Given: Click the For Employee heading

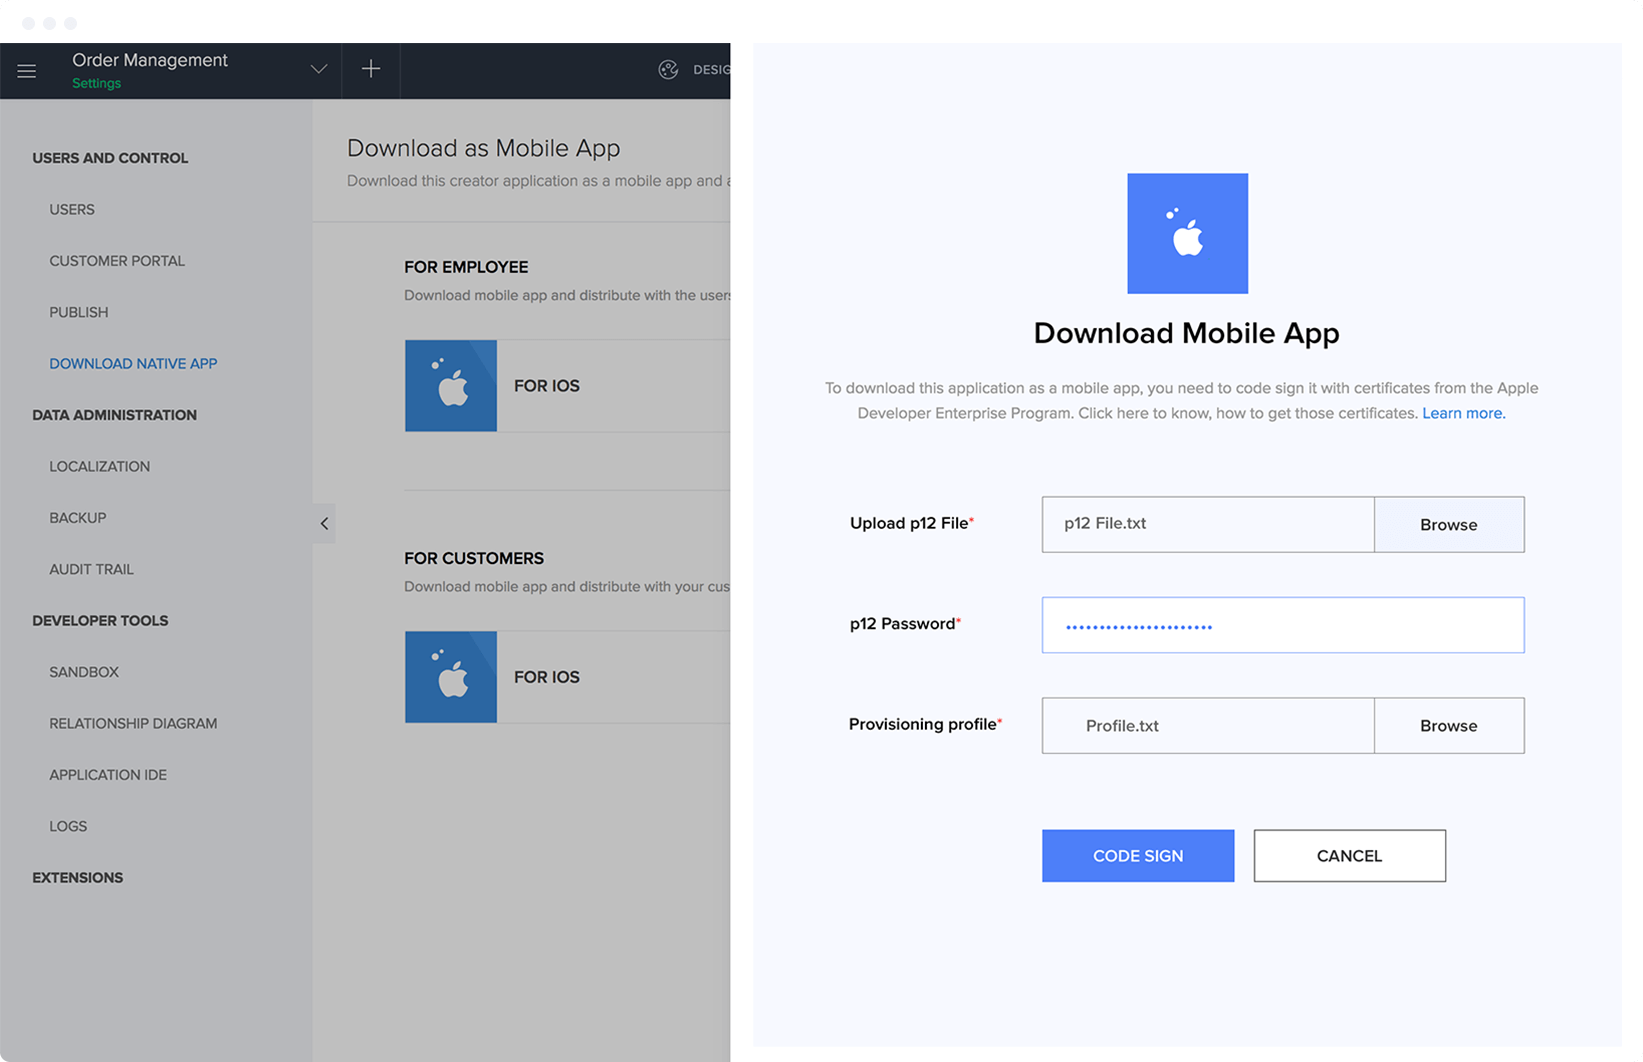Looking at the screenshot, I should pyautogui.click(x=466, y=267).
